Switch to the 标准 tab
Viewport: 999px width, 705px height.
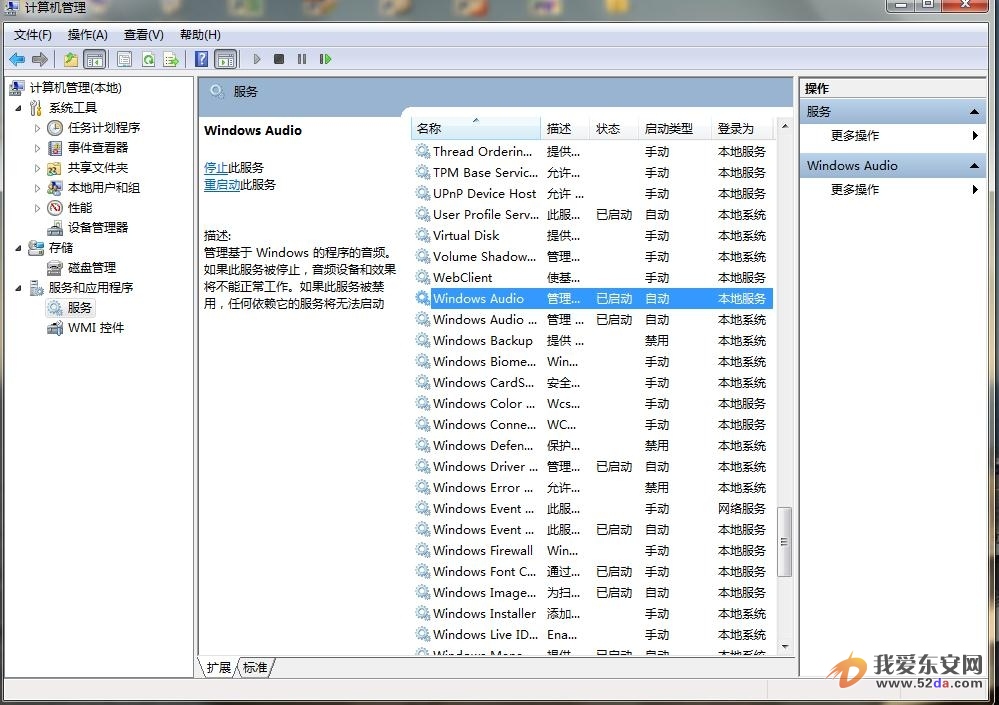click(255, 667)
